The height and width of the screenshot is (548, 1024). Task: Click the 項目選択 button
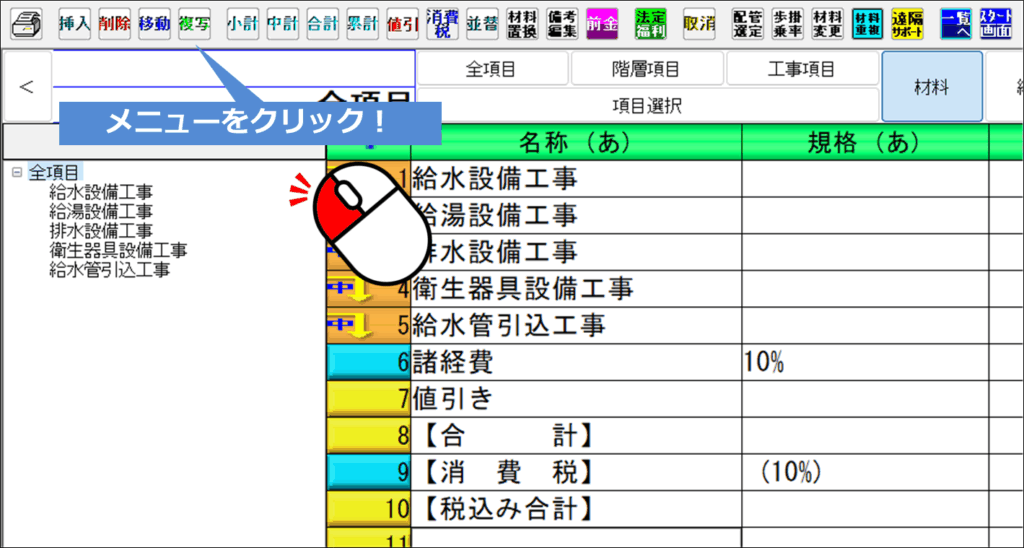coord(646,105)
